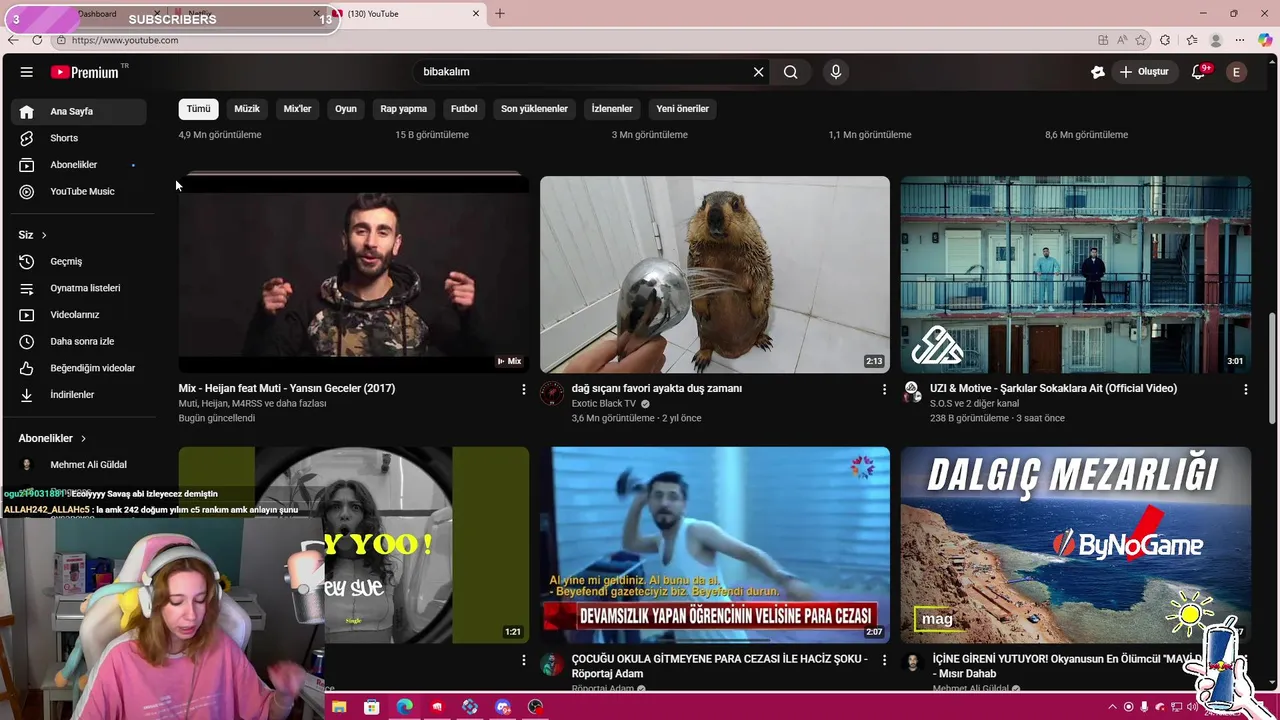Image resolution: width=1280 pixels, height=720 pixels.
Task: Click the taskbar volume speaker icon
Action: coord(1192,707)
